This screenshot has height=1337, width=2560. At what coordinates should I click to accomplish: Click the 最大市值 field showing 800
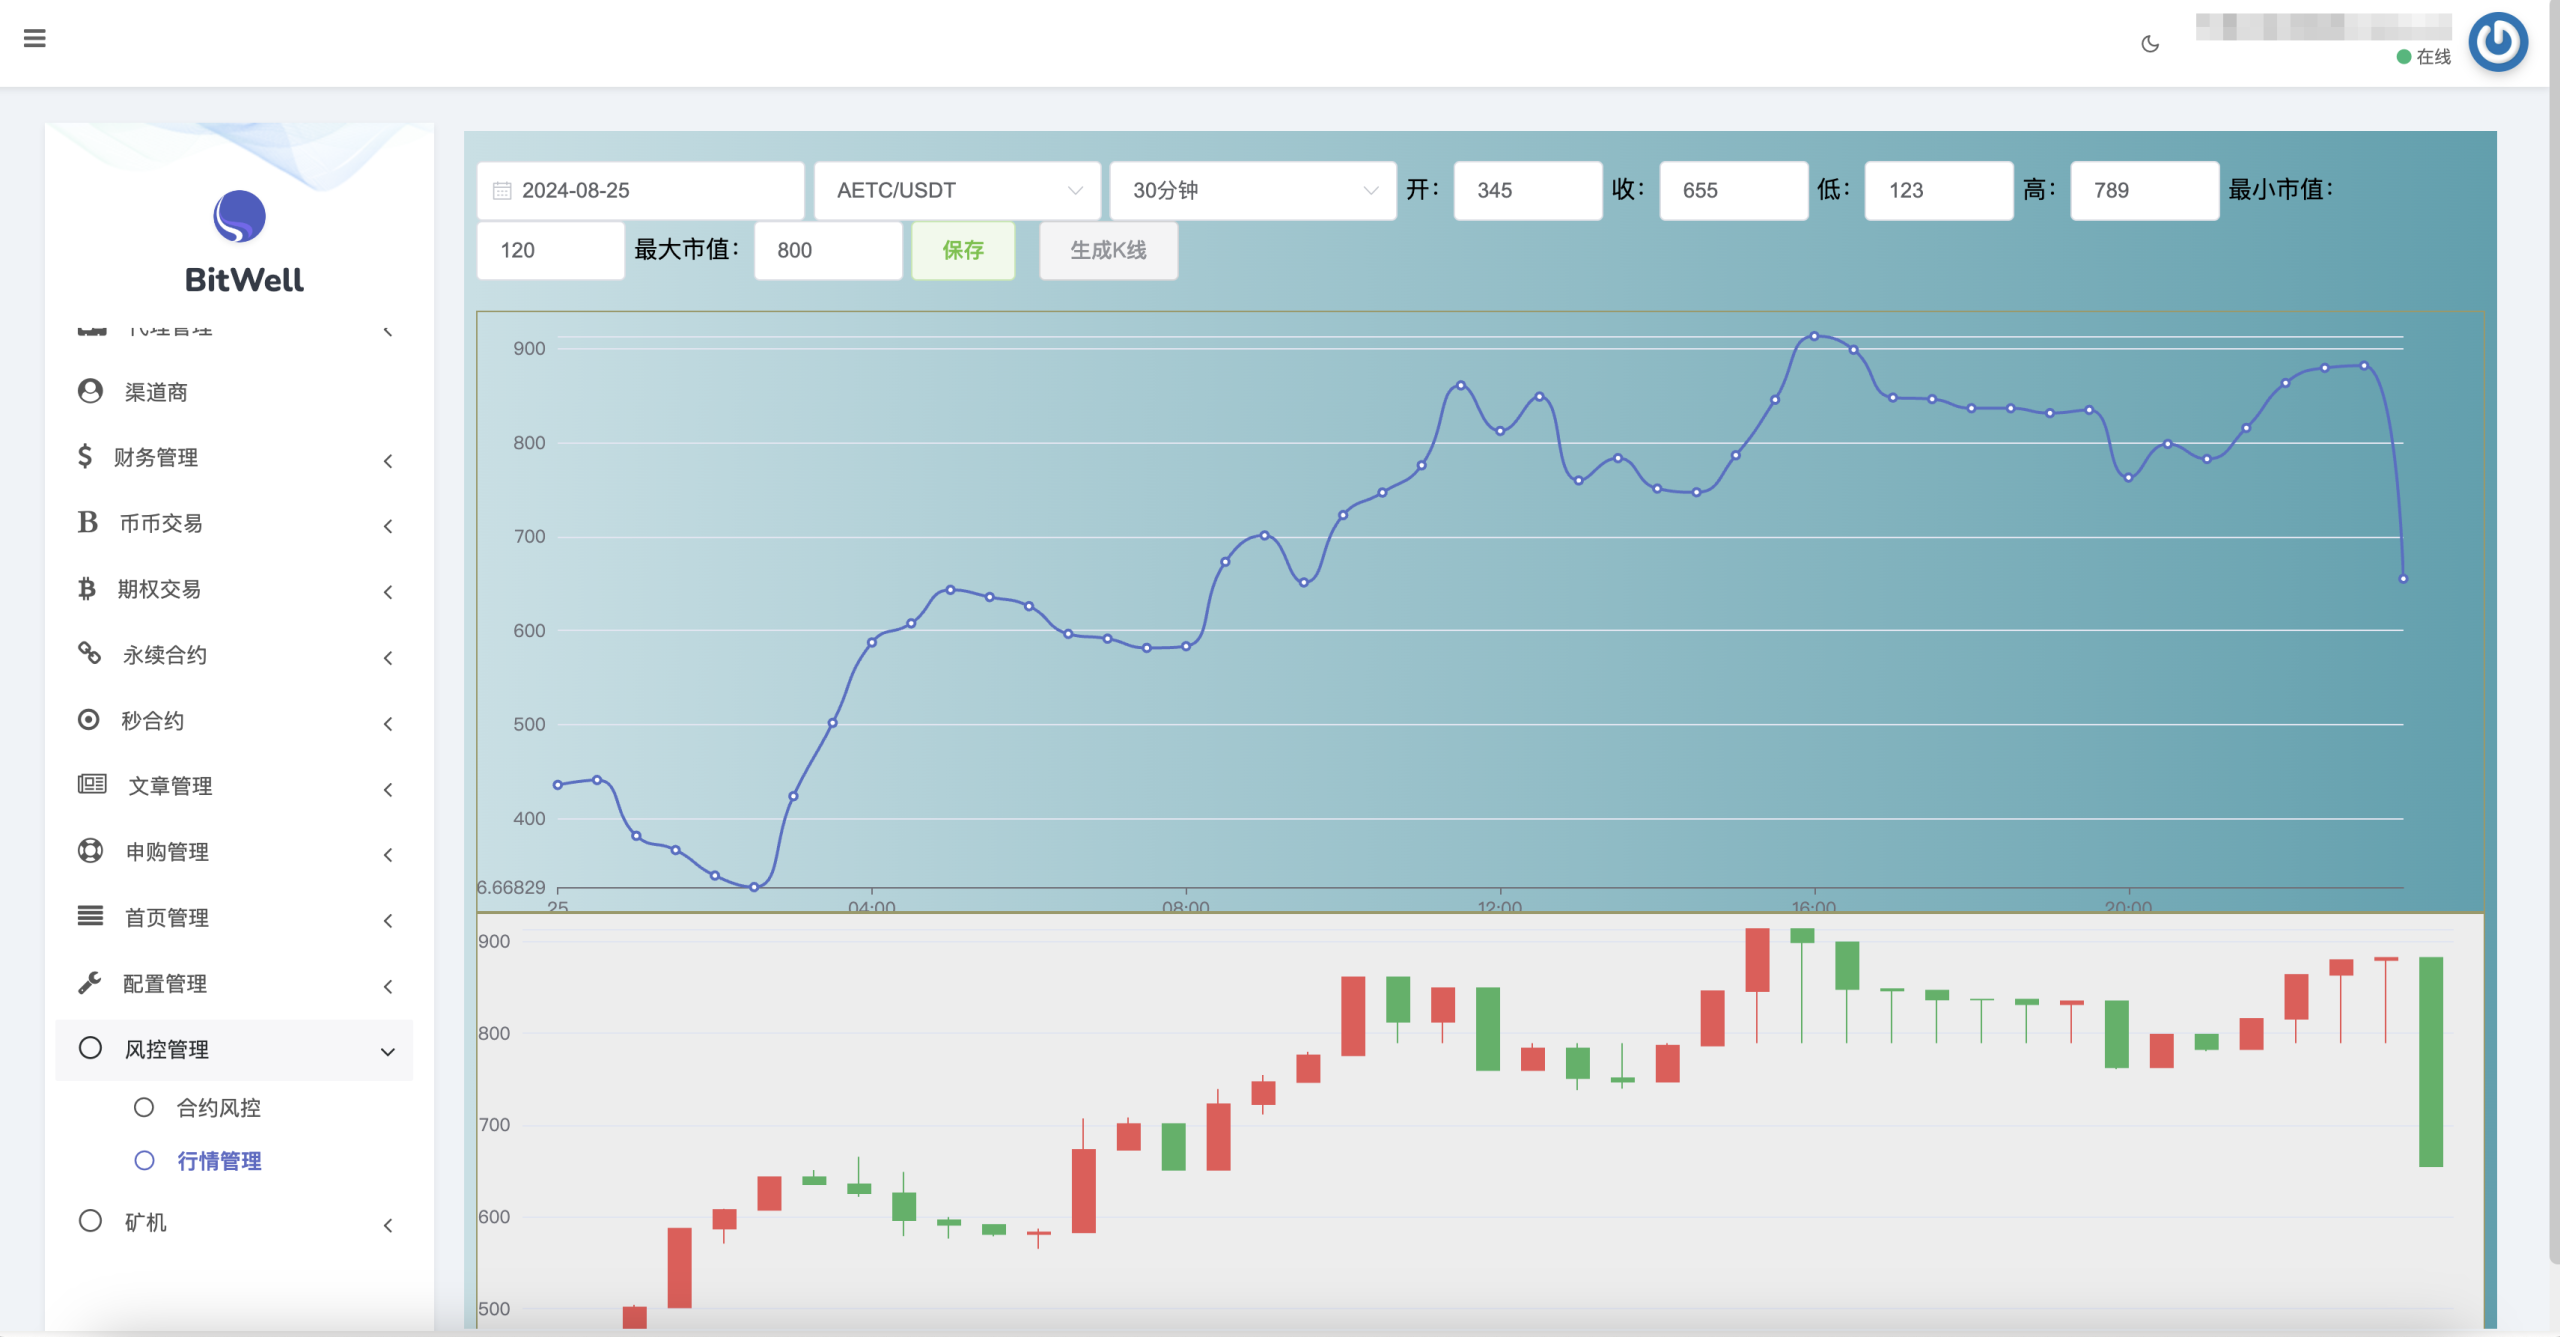pos(828,251)
